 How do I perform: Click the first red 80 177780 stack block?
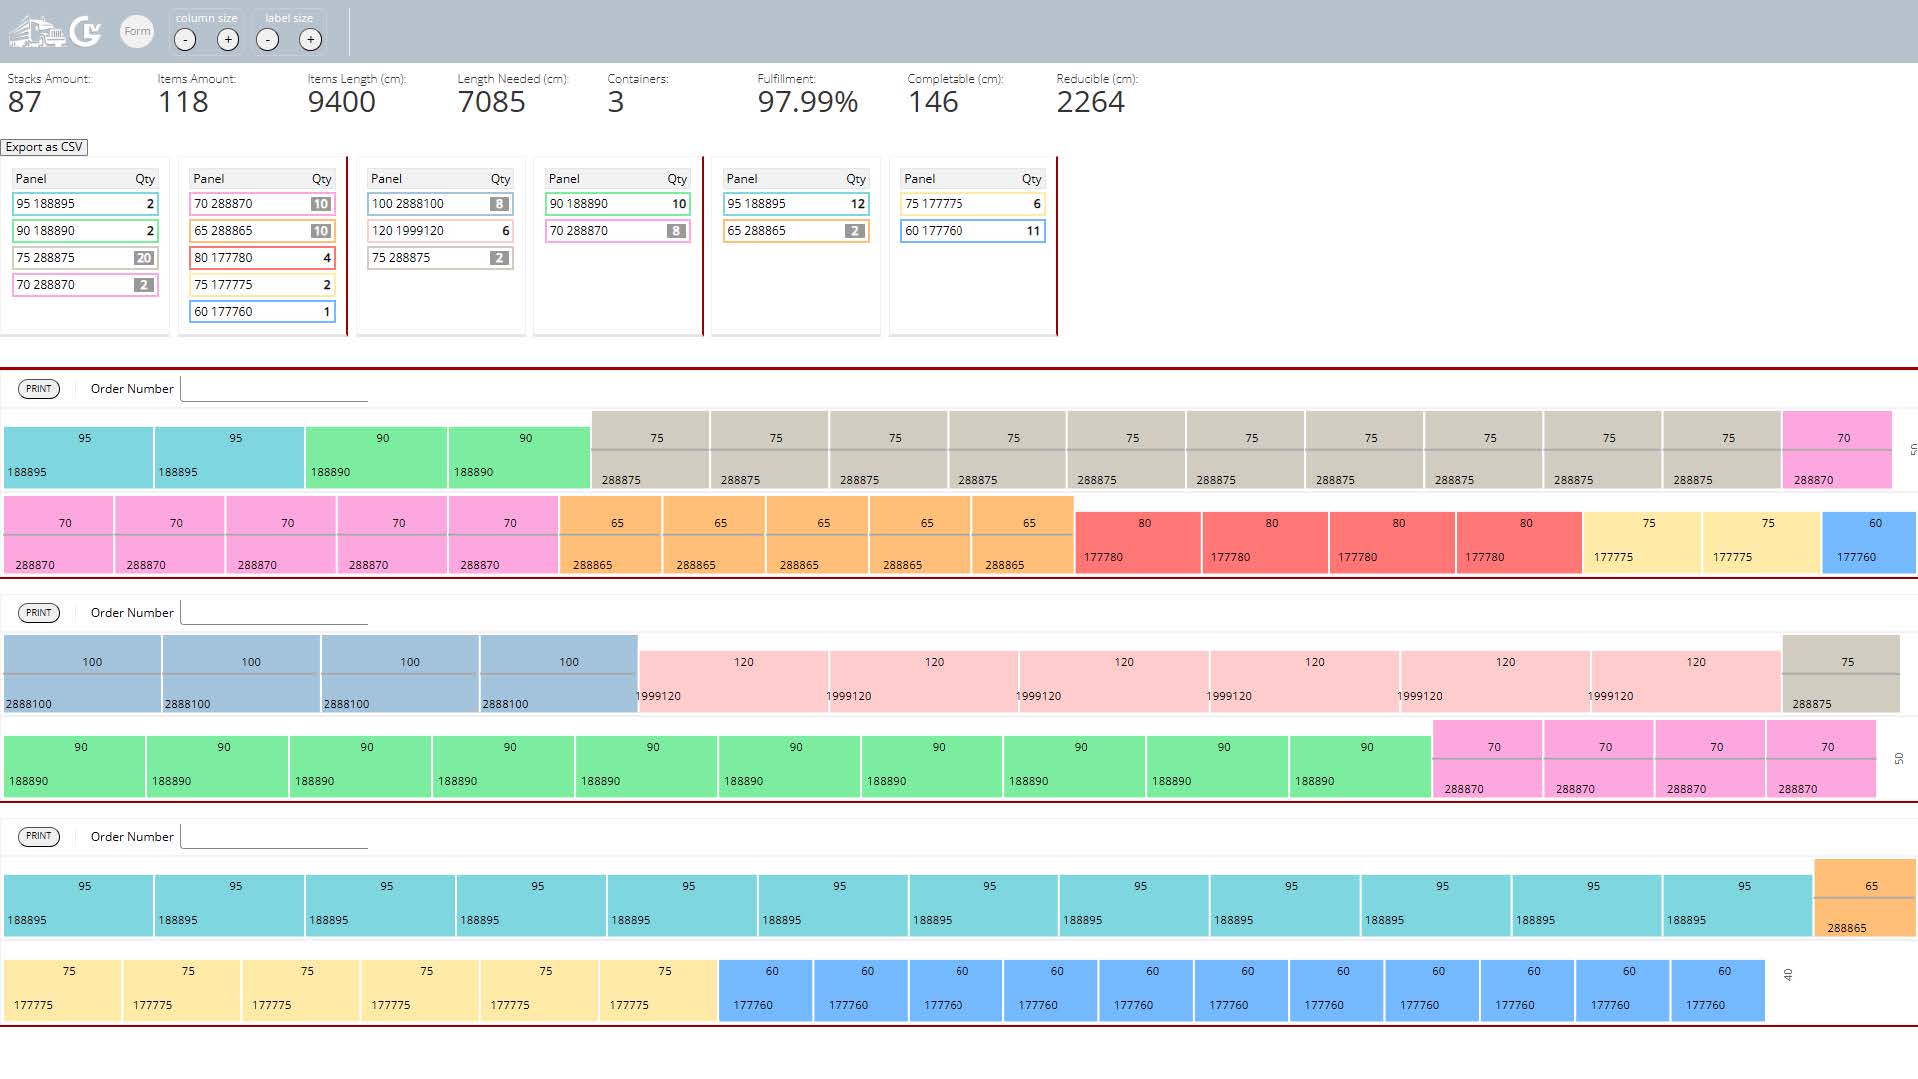[1137, 543]
